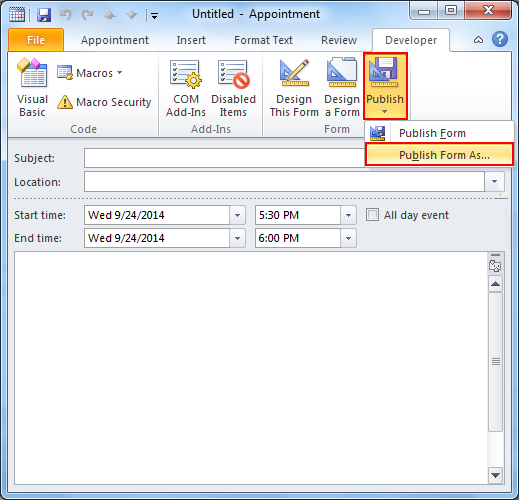519x500 pixels.
Task: Click the End time date field
Action: tap(157, 238)
